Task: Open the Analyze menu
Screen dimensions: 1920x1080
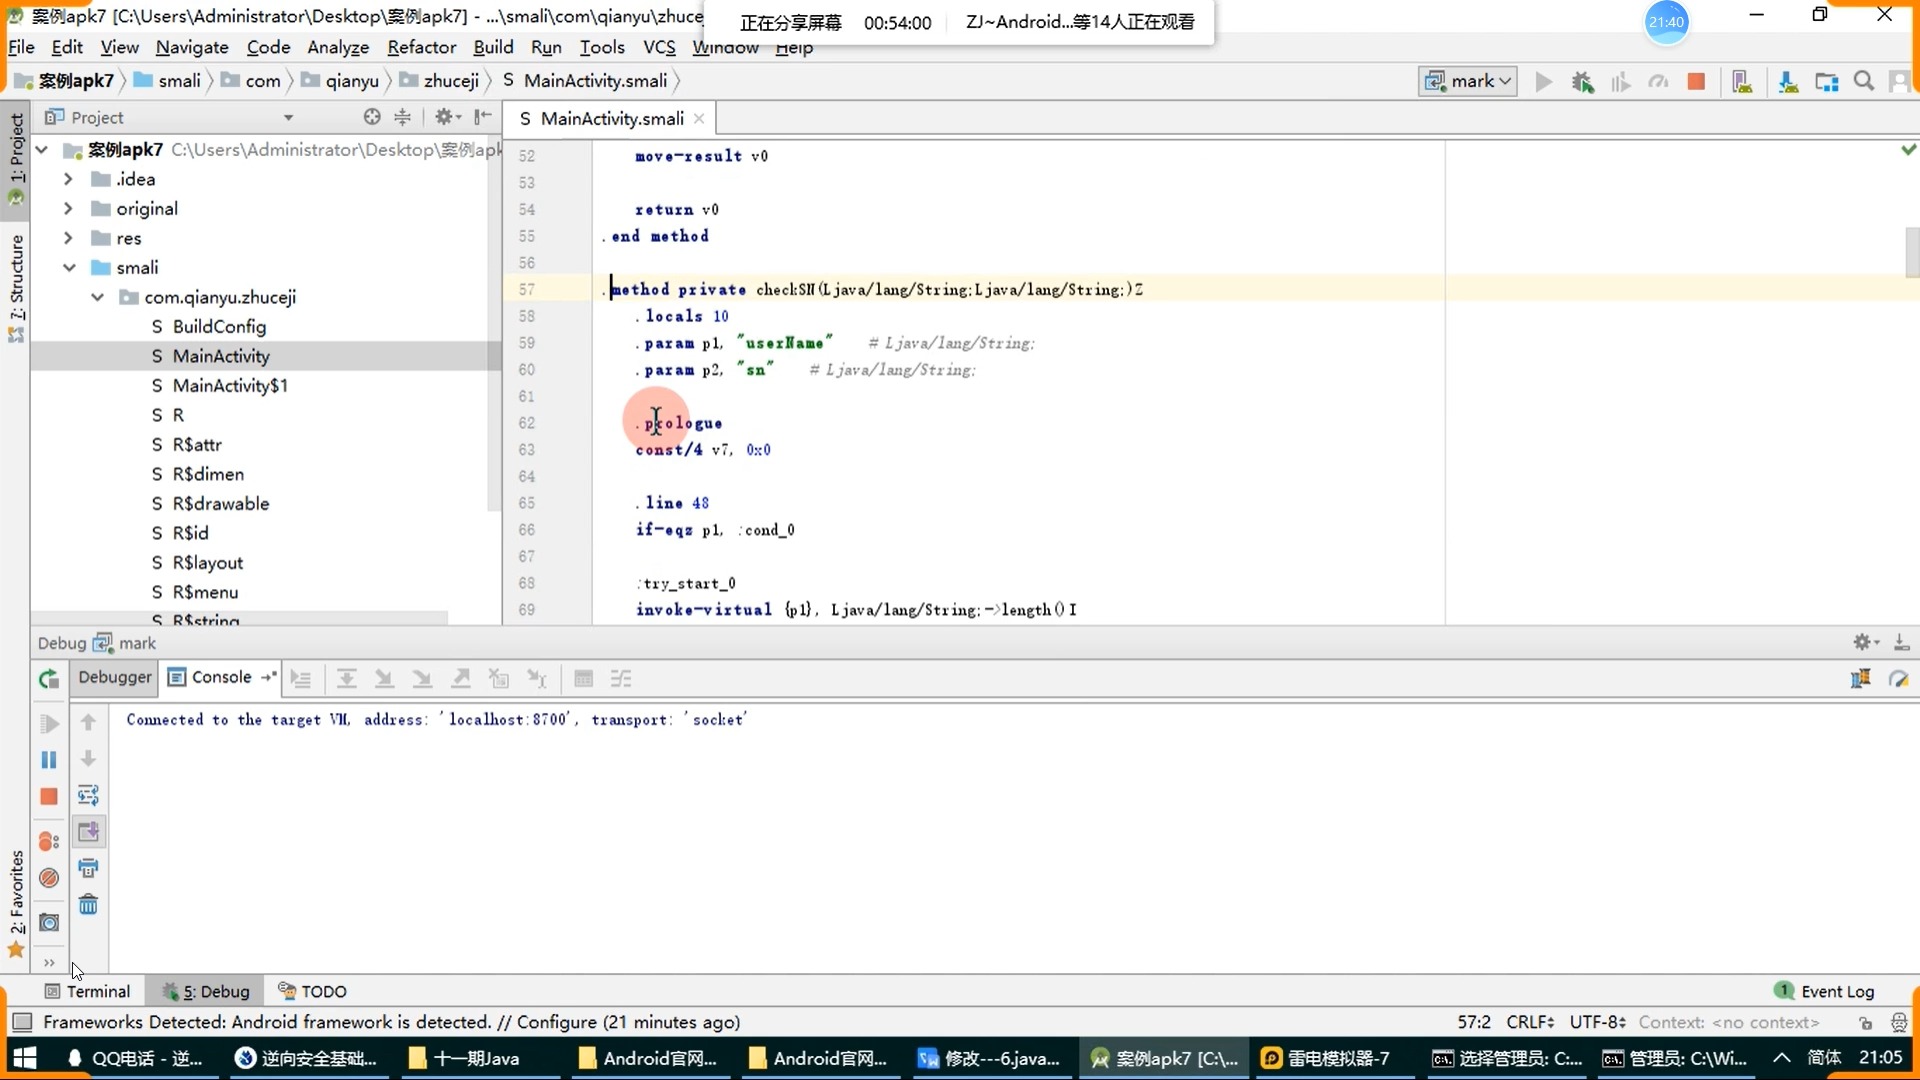Action: (x=338, y=47)
